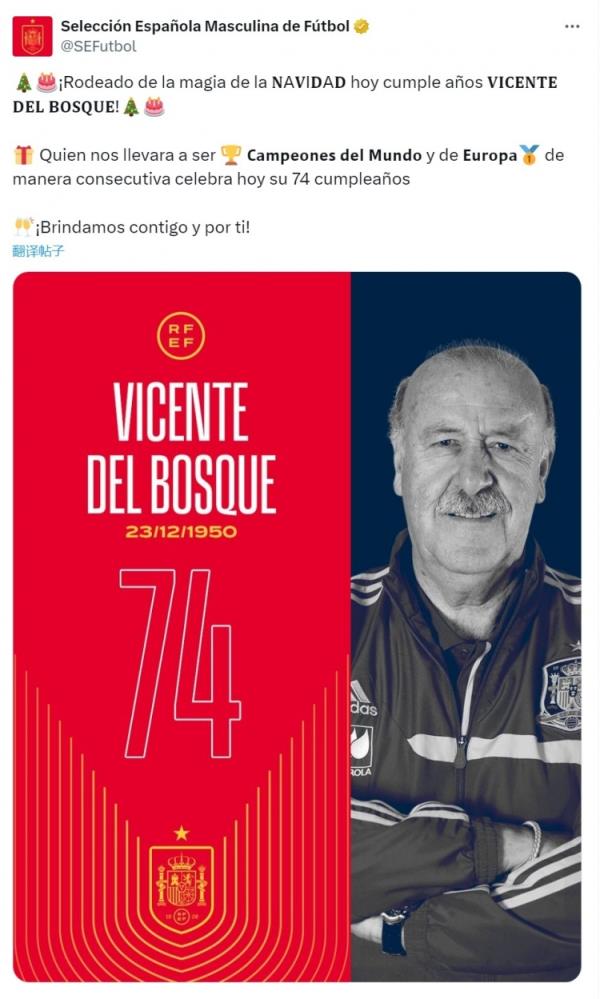Click the Spain team profile avatar
Viewport: 600px width, 999px height.
click(x=32, y=37)
